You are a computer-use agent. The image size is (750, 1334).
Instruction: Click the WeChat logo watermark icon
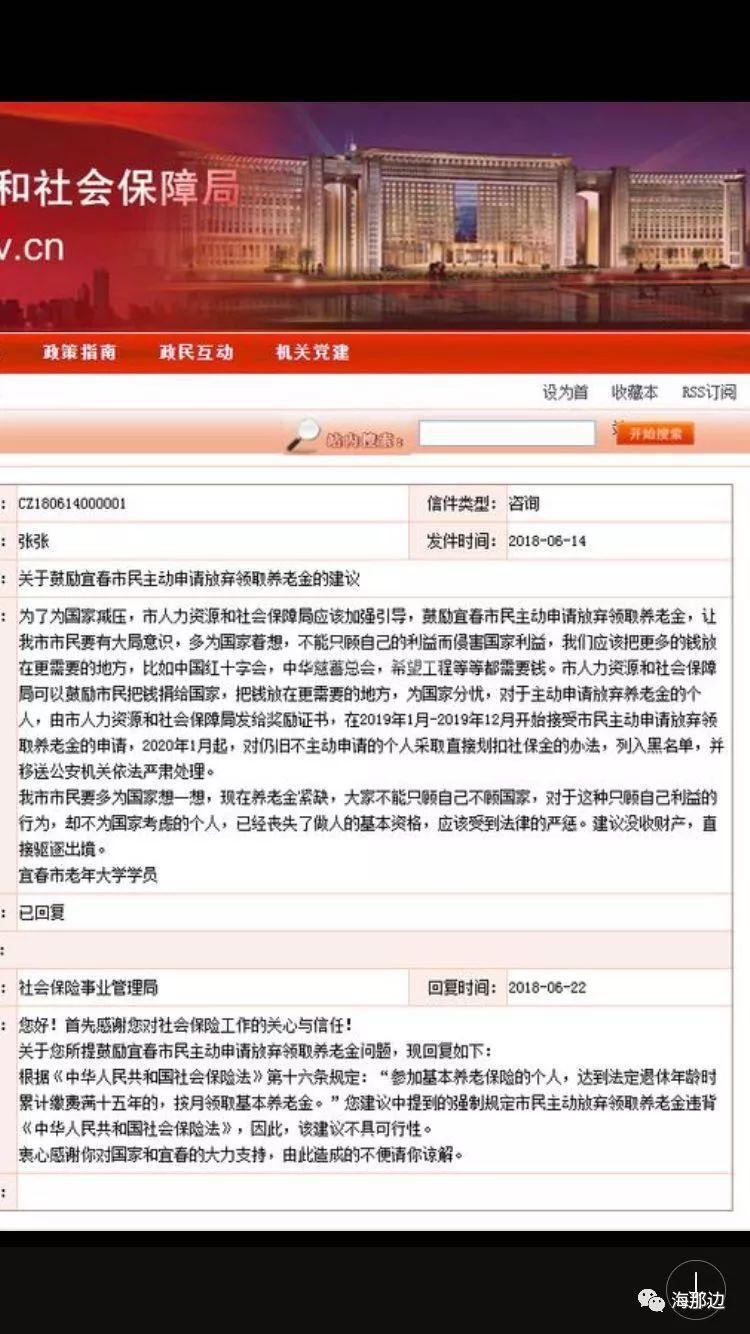(x=652, y=1300)
